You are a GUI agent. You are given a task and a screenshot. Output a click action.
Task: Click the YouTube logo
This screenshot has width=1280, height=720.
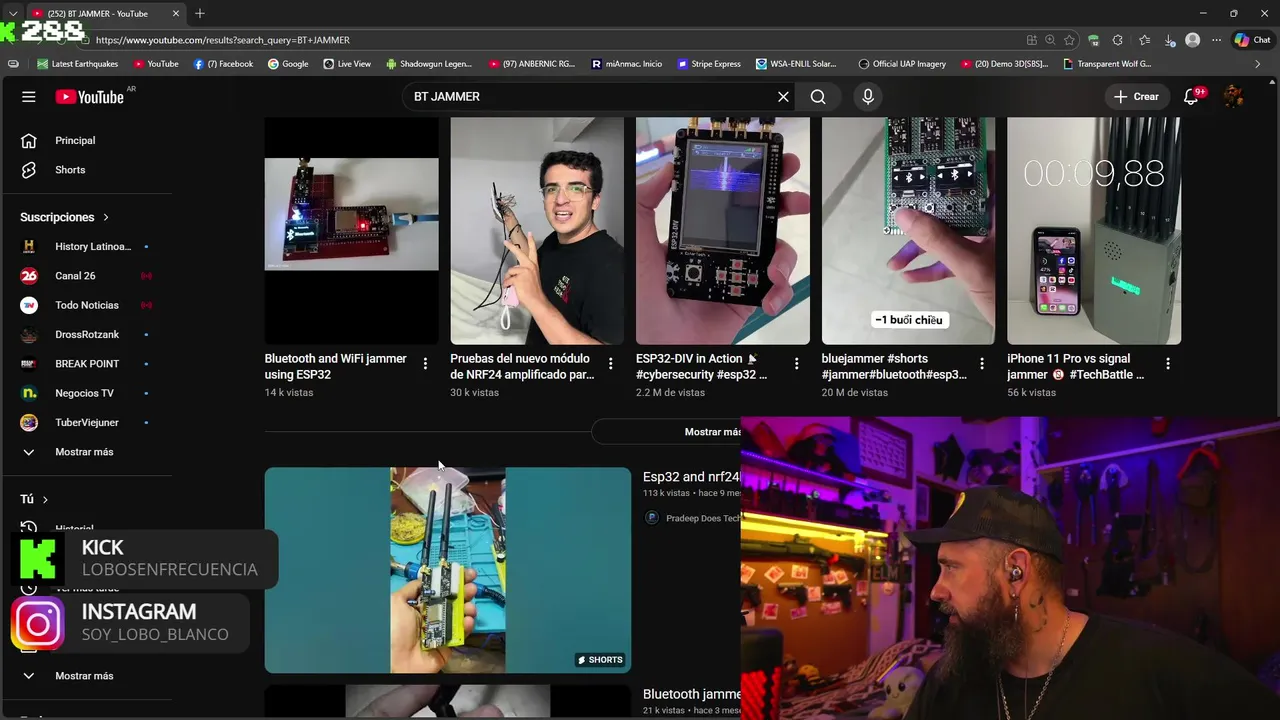[89, 97]
